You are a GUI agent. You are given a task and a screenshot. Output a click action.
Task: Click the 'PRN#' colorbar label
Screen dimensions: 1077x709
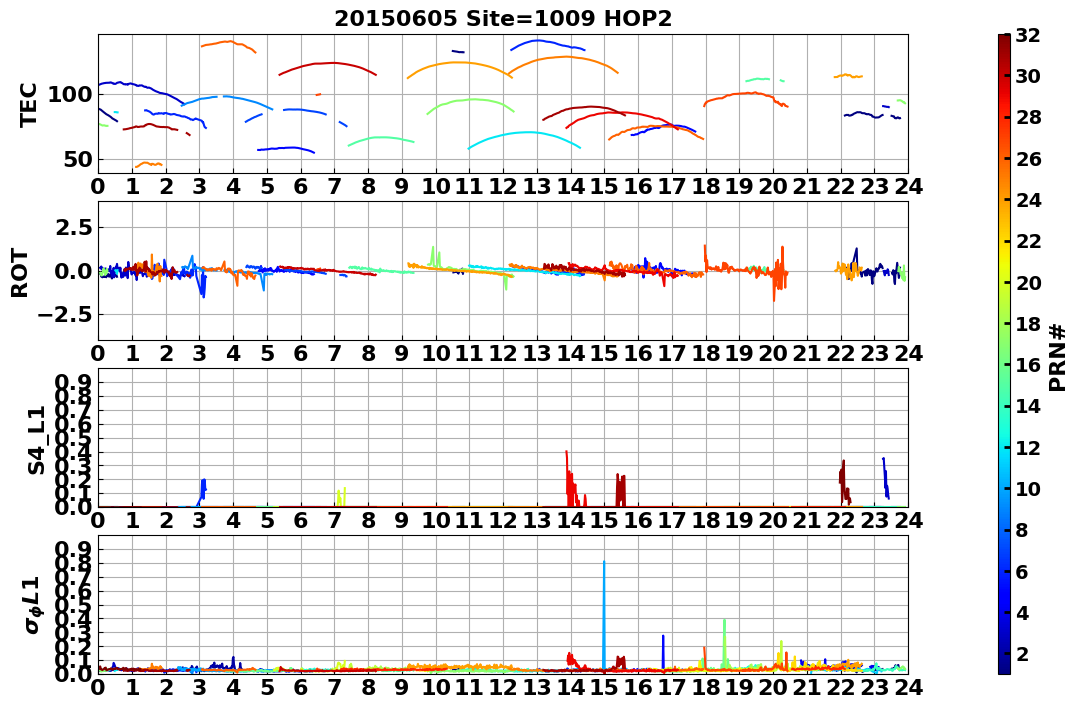pos(1058,358)
